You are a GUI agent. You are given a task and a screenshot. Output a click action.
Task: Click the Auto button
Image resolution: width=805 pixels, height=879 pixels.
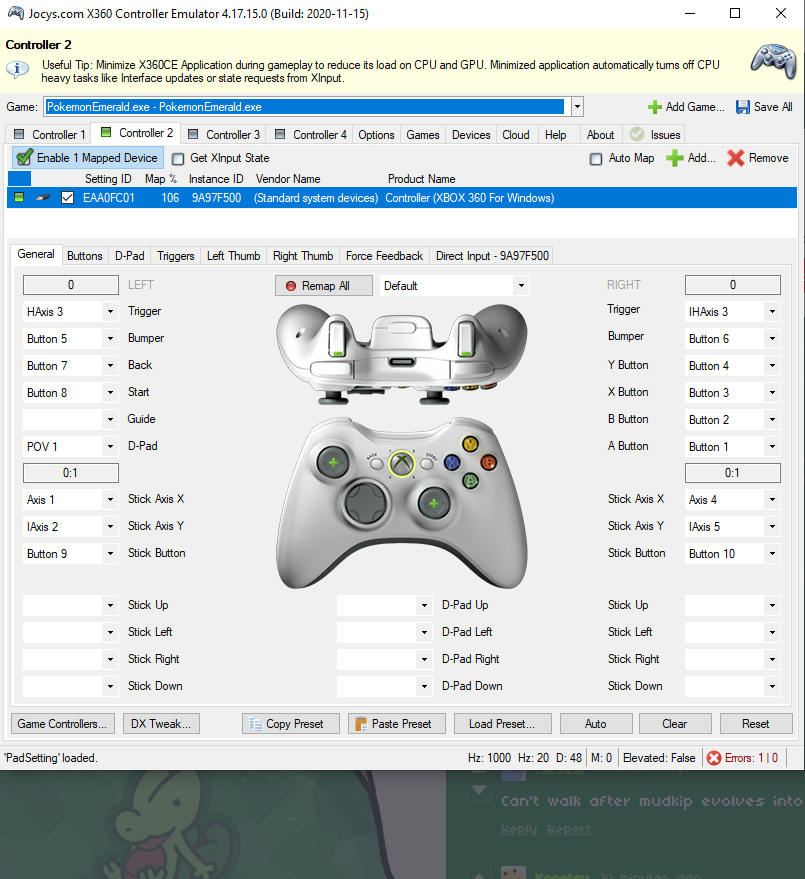[x=596, y=724]
